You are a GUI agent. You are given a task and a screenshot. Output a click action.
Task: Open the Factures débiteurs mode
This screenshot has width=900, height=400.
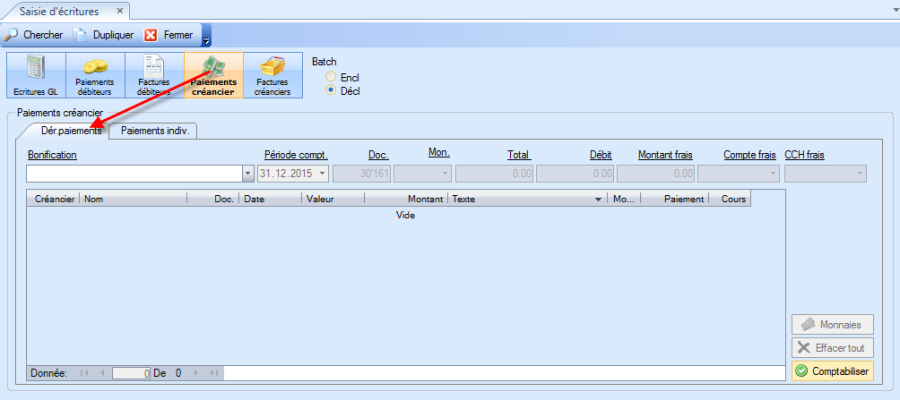point(154,75)
